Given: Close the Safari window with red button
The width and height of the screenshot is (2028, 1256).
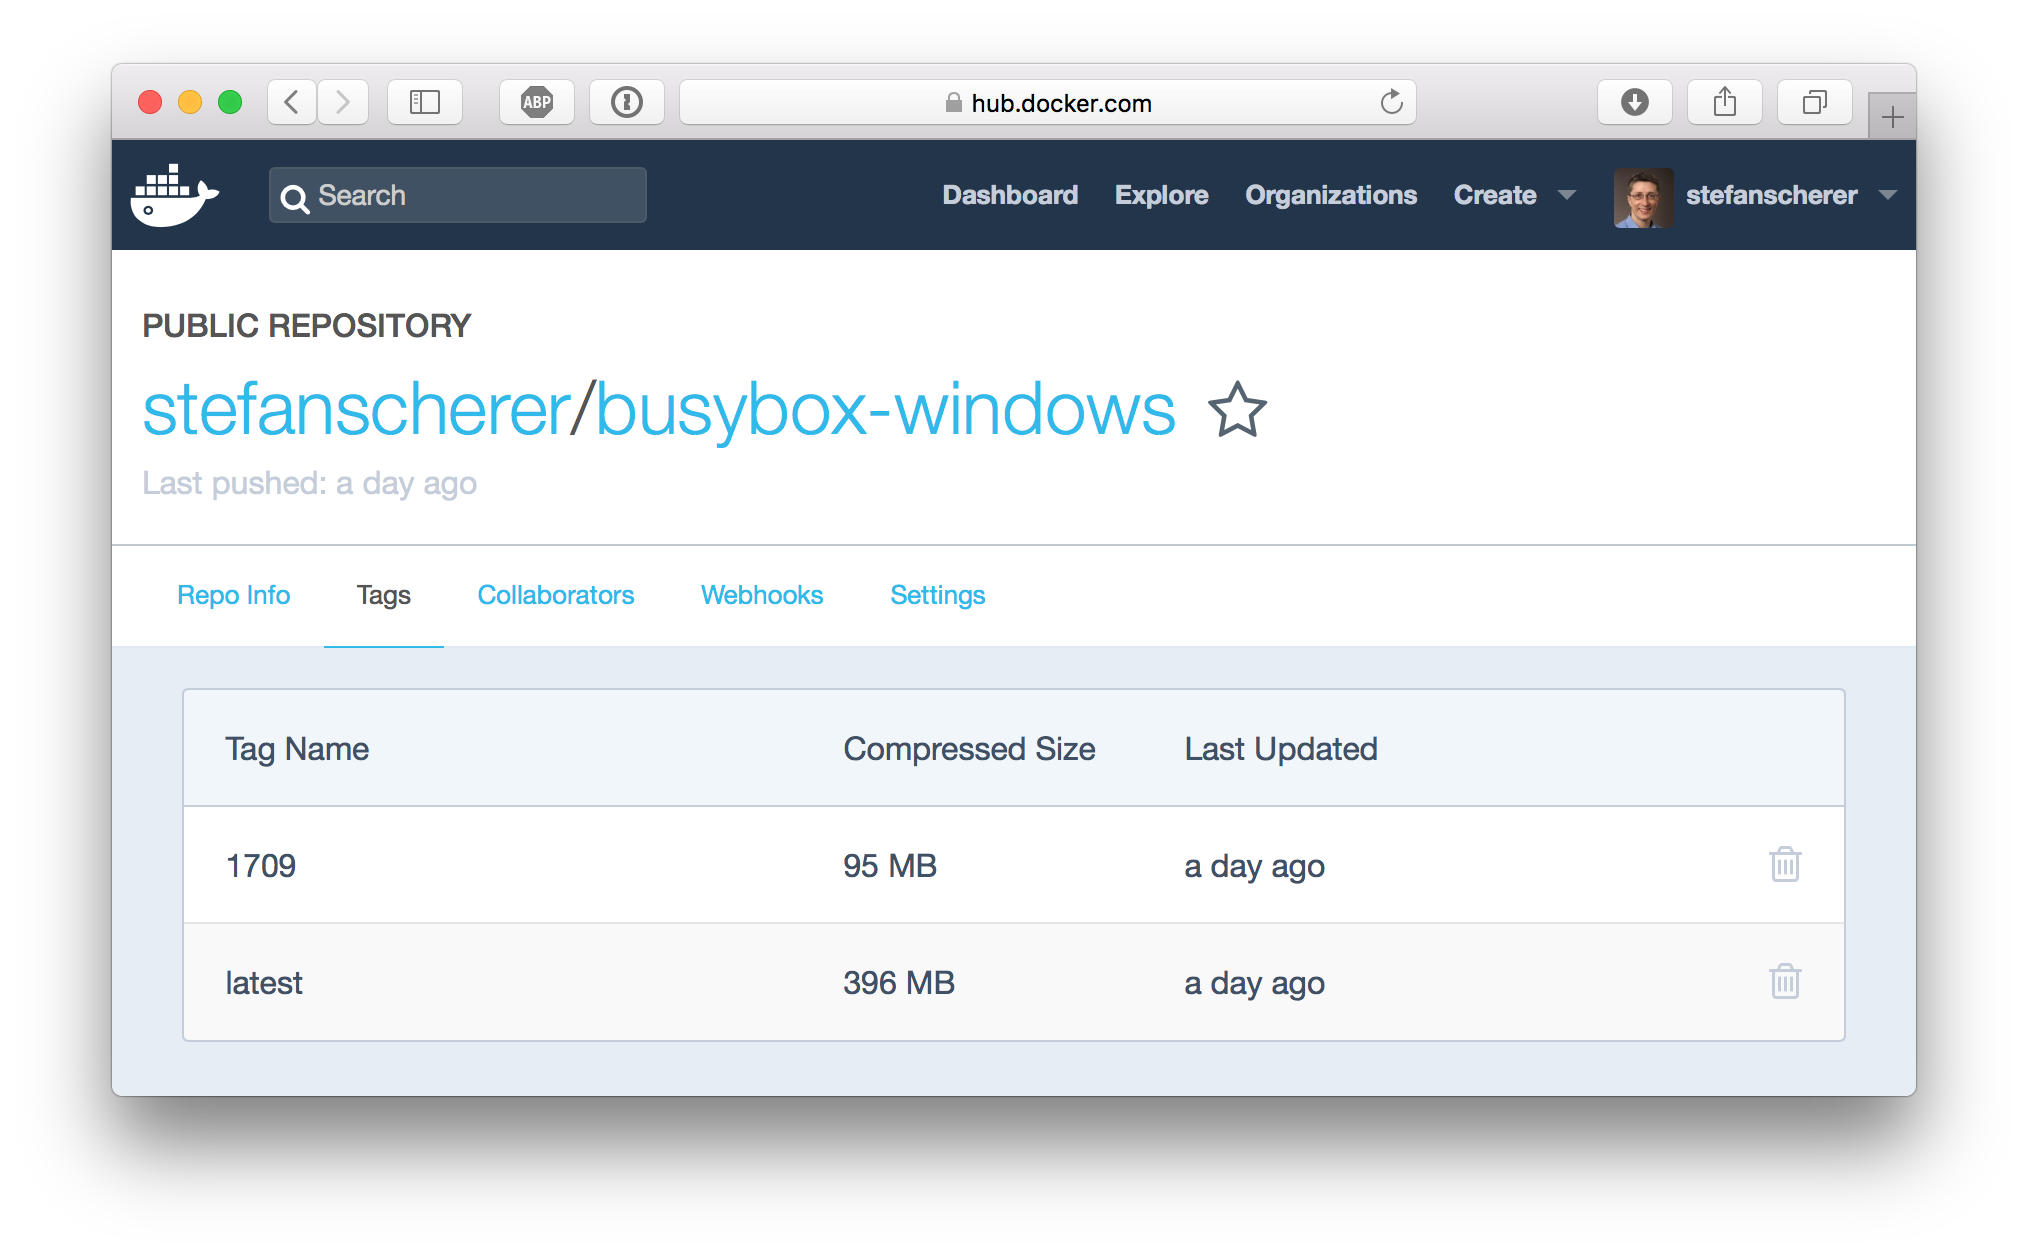Looking at the screenshot, I should (150, 102).
